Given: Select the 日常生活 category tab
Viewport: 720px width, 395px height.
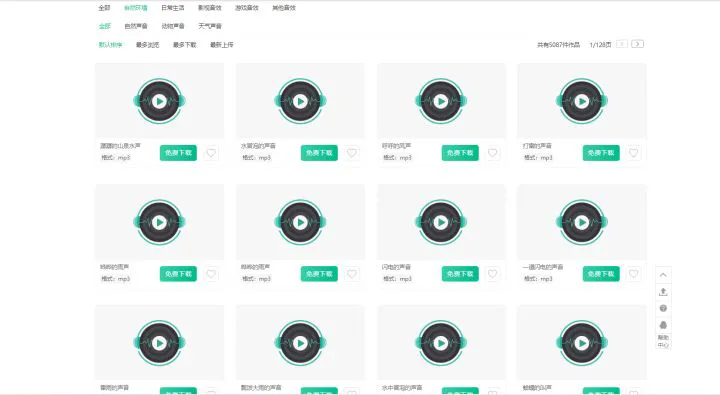Looking at the screenshot, I should (173, 8).
